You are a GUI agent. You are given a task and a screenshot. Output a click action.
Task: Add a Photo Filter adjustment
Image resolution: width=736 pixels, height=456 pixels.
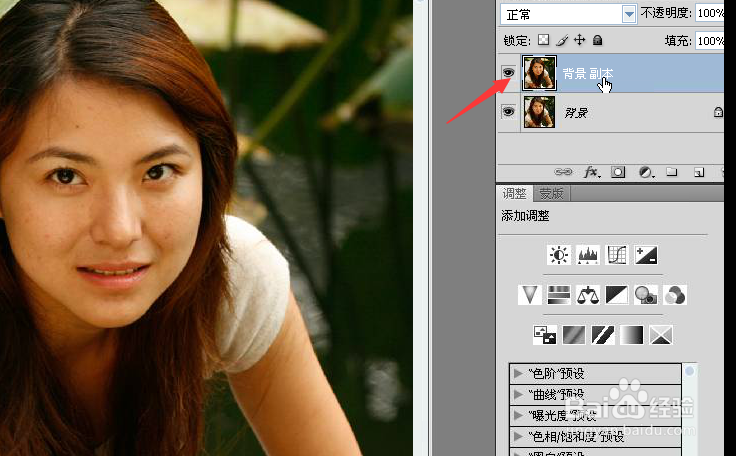pos(646,295)
